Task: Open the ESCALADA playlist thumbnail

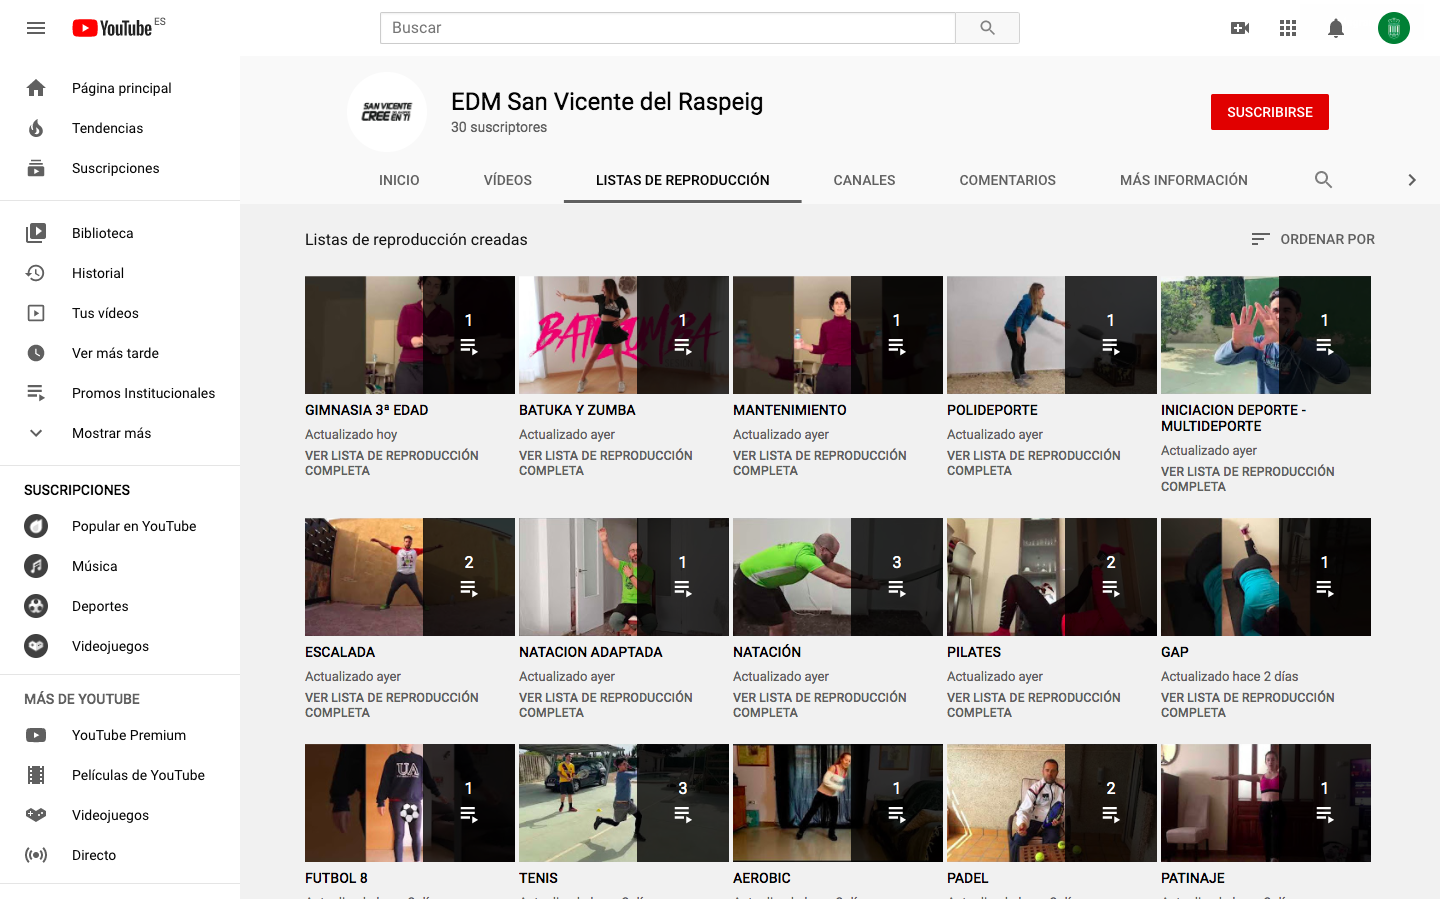Action: pyautogui.click(x=410, y=577)
